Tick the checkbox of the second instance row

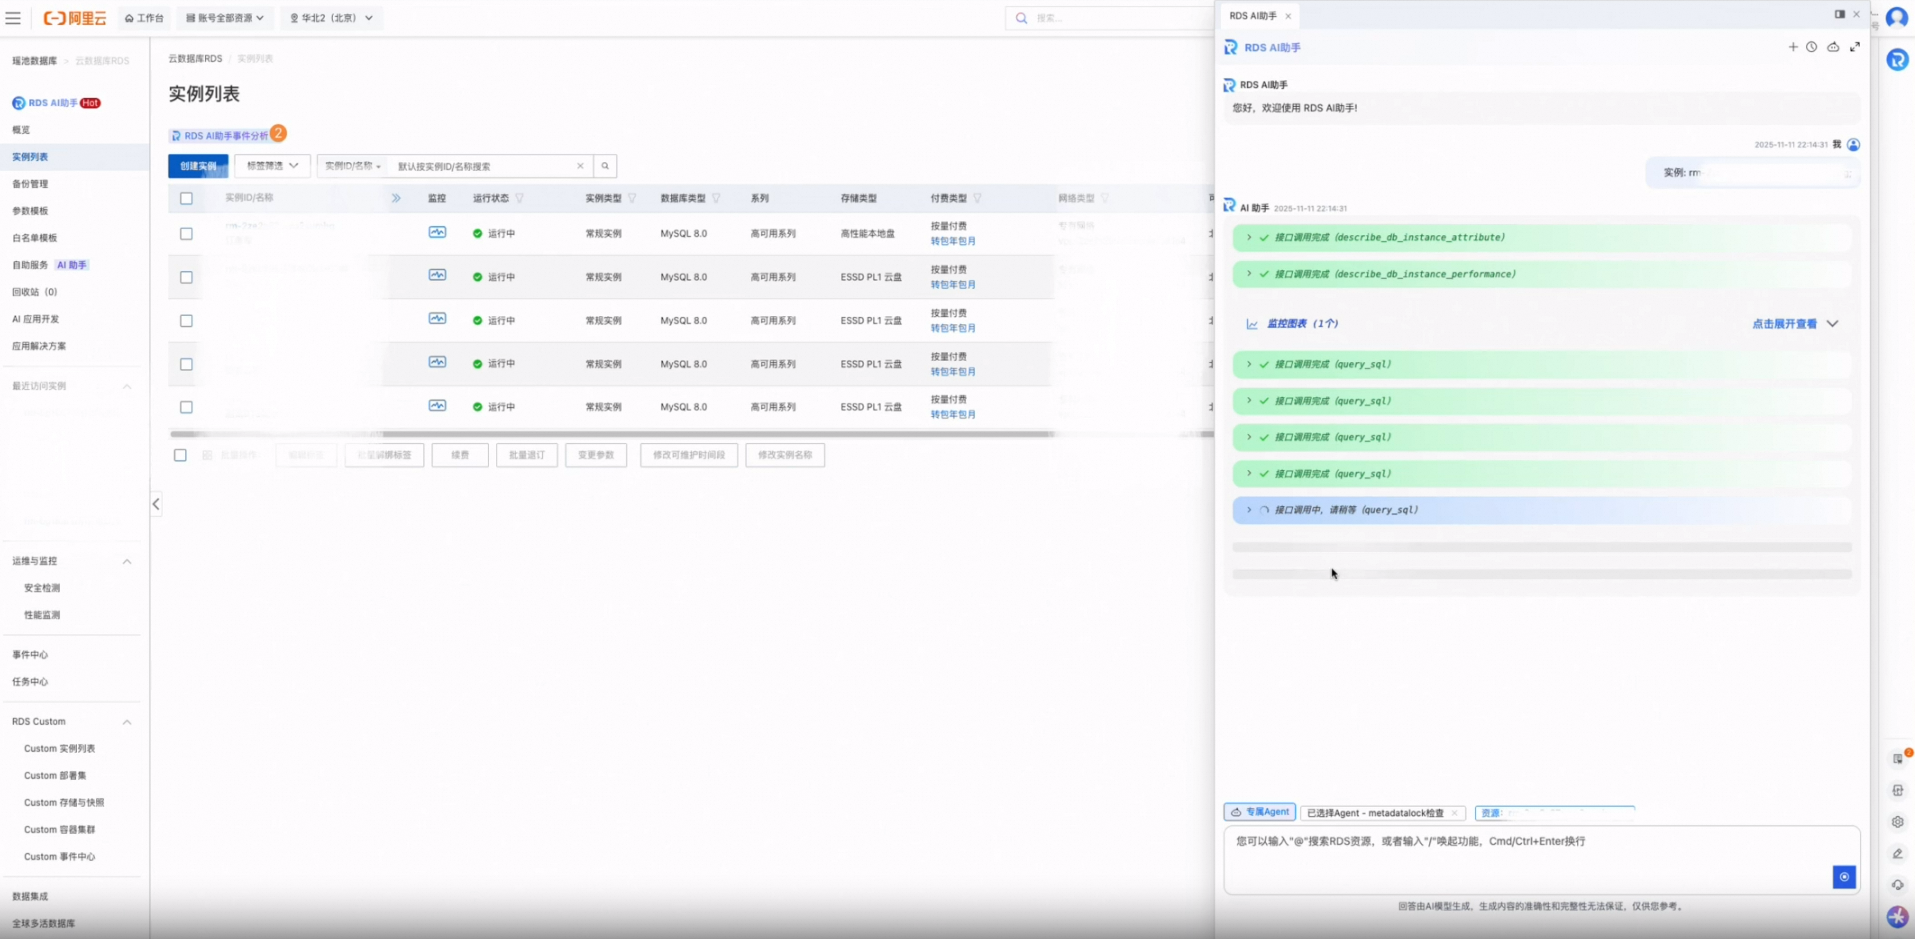pos(186,277)
